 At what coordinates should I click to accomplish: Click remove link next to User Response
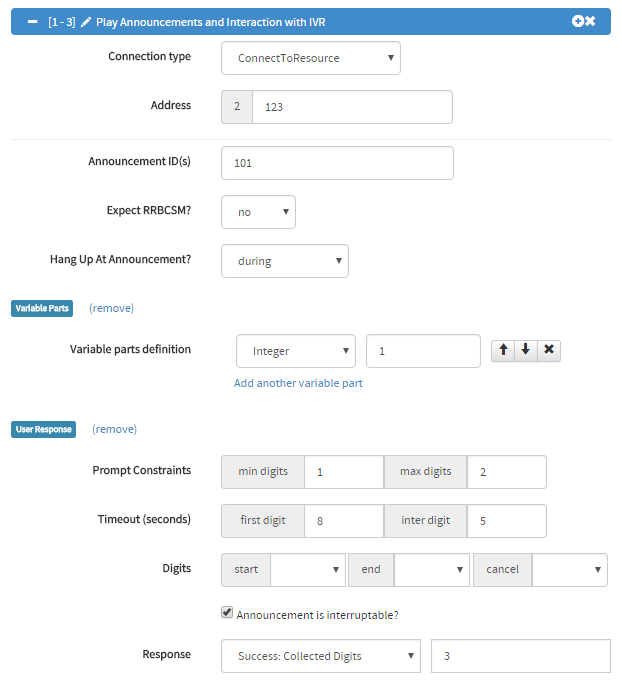(114, 429)
